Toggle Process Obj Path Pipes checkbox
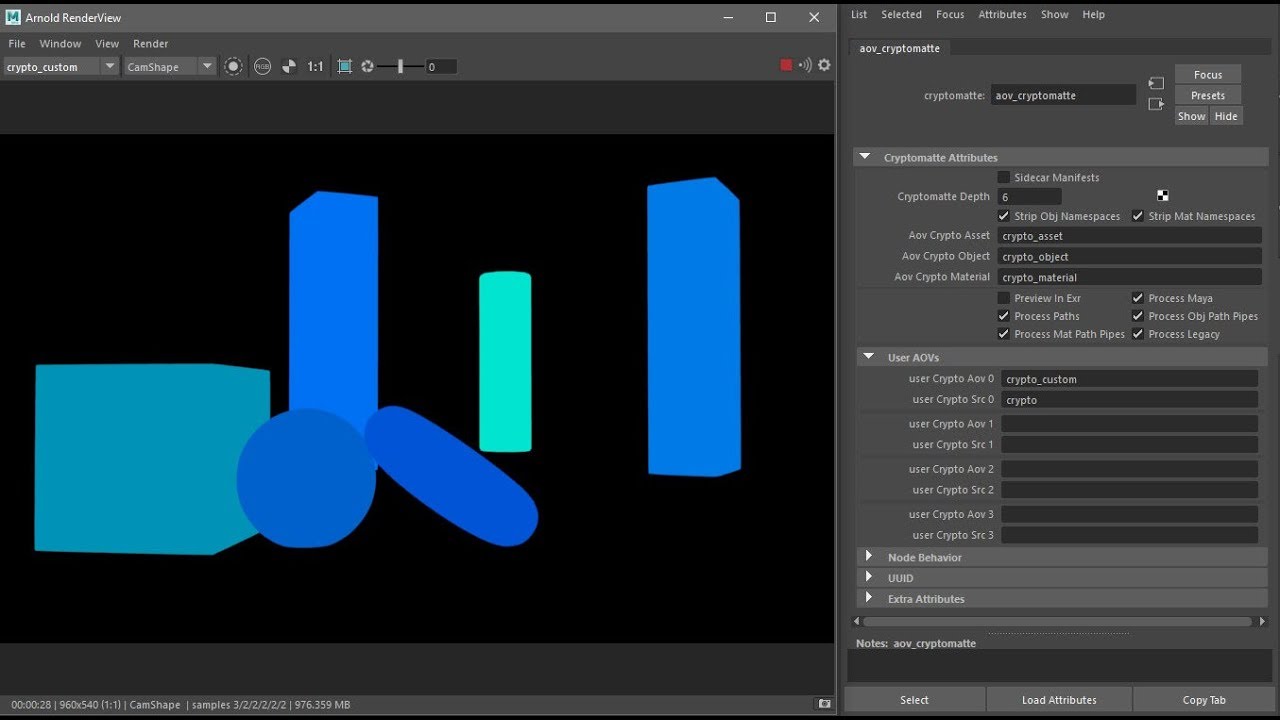This screenshot has width=1280, height=720. pos(1138,316)
